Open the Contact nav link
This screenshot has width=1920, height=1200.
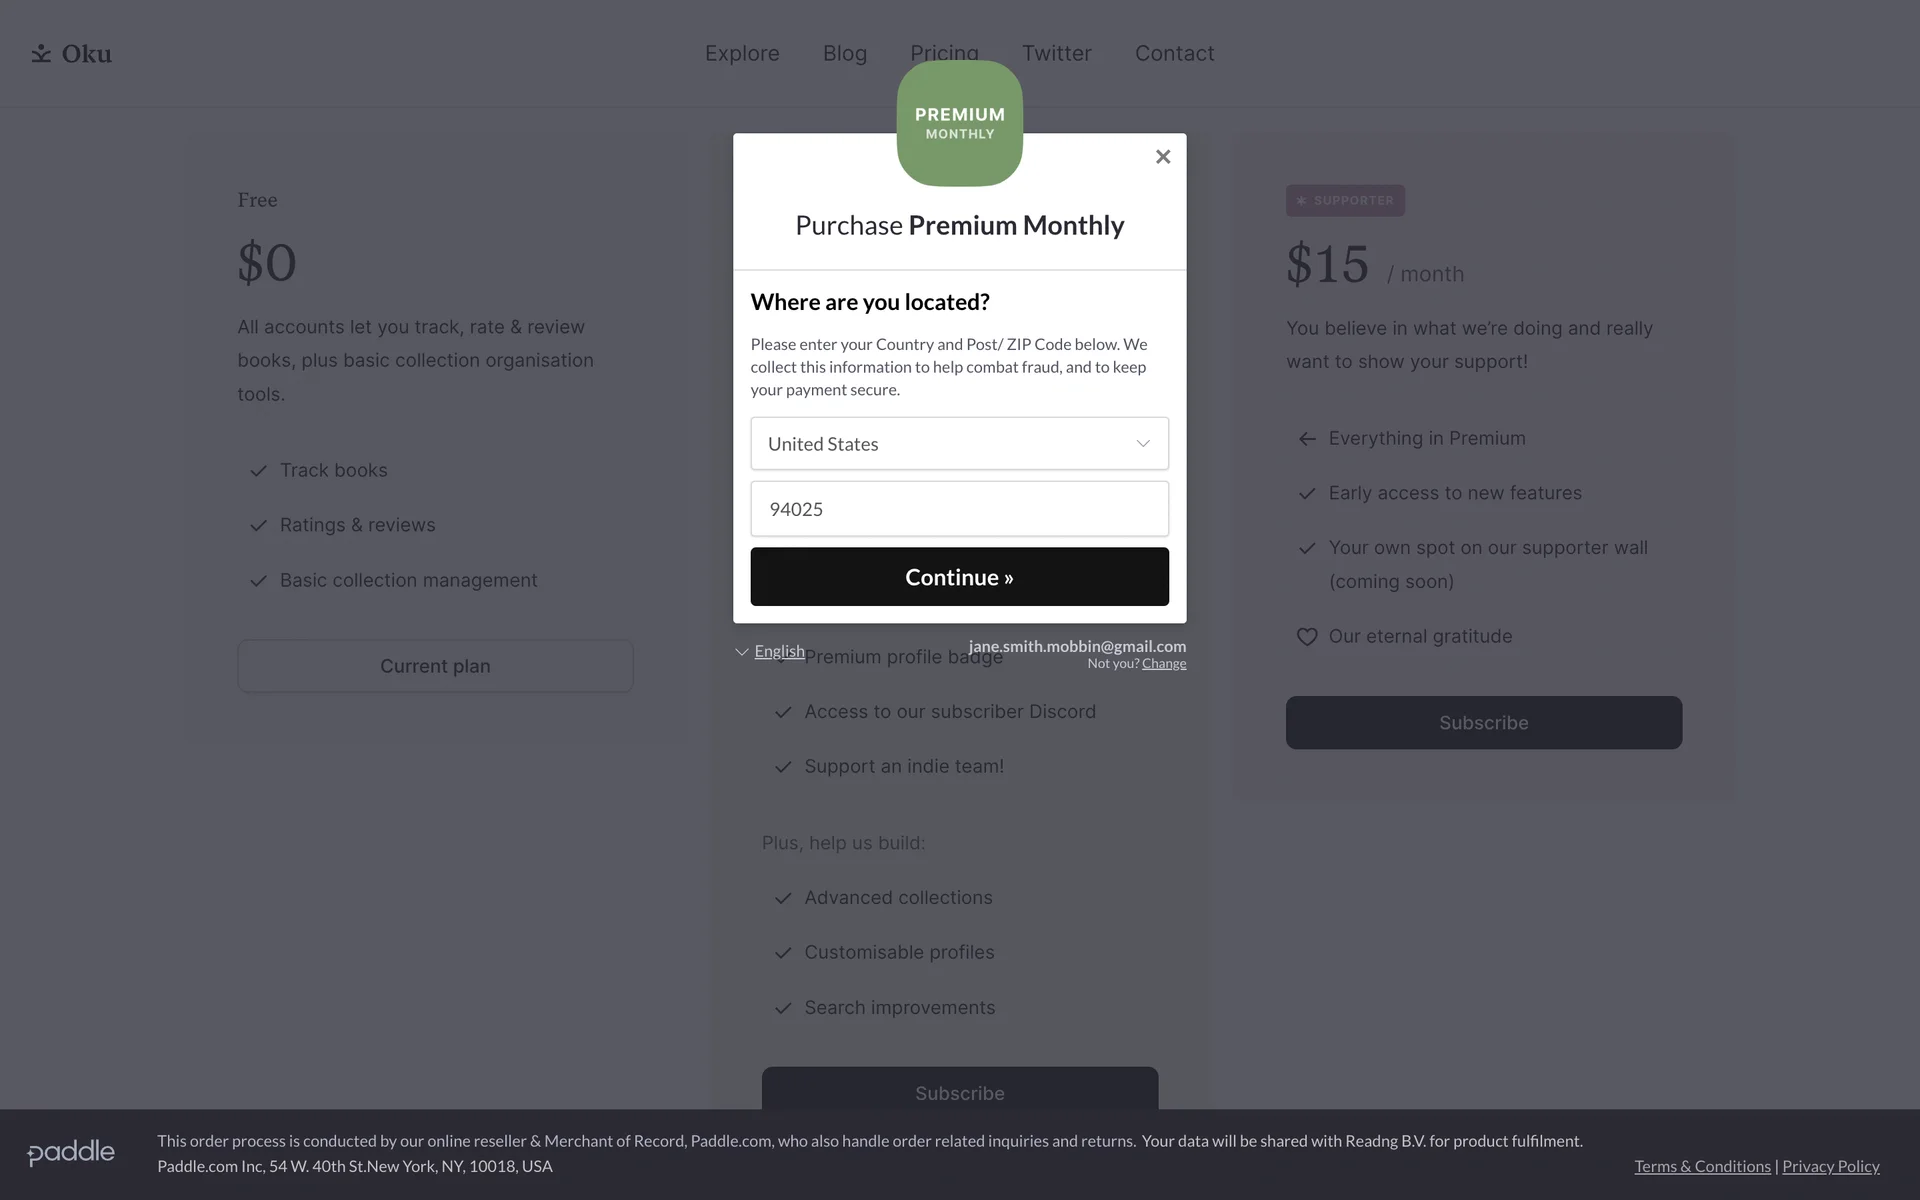coord(1174,53)
